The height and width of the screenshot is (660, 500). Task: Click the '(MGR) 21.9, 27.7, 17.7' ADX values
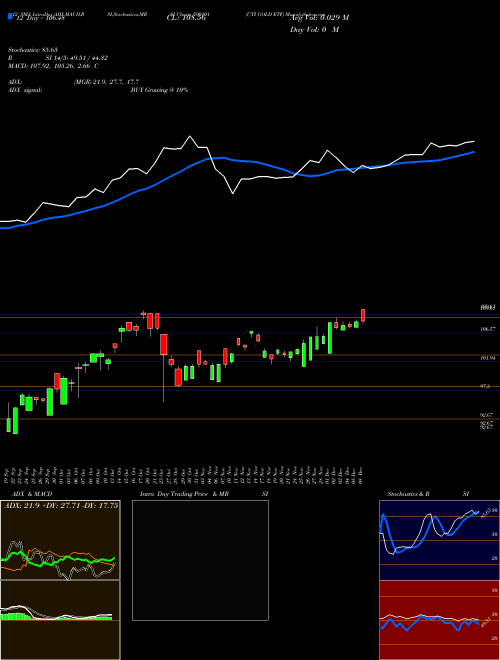point(106,82)
